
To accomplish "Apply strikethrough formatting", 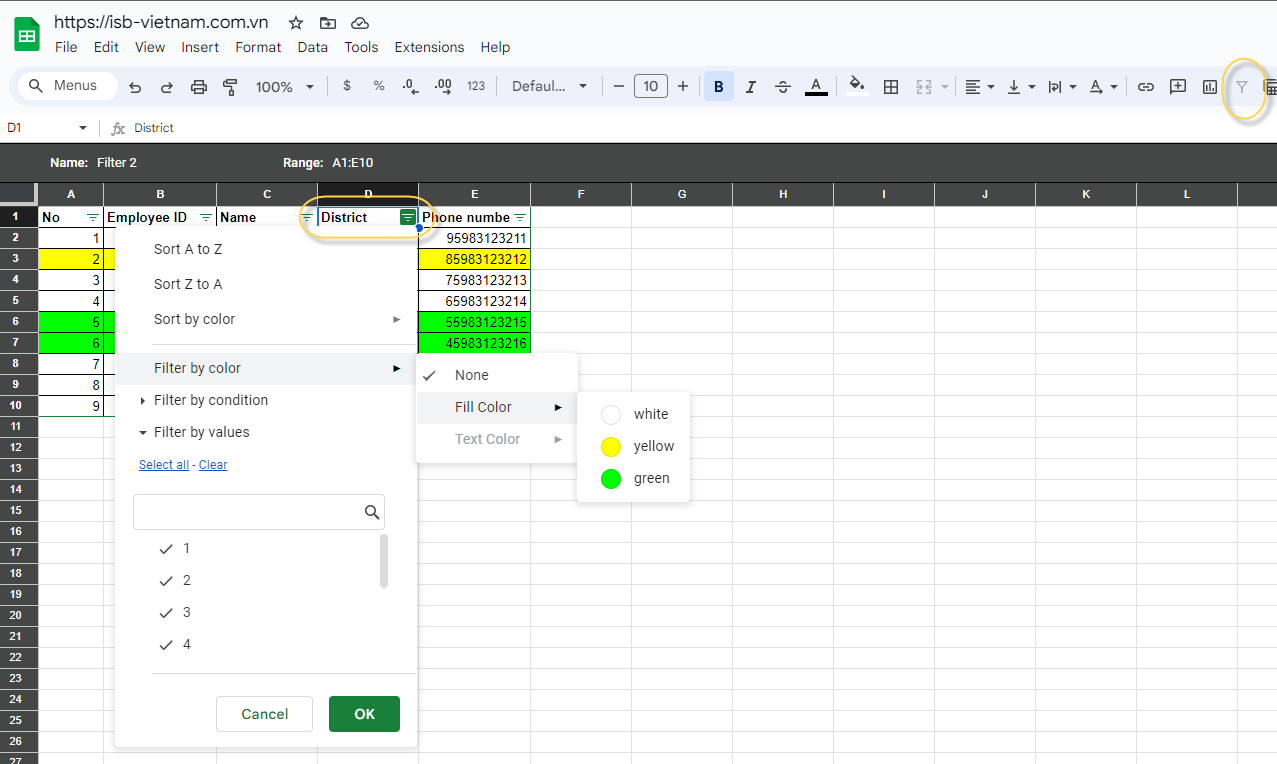I will [x=783, y=87].
